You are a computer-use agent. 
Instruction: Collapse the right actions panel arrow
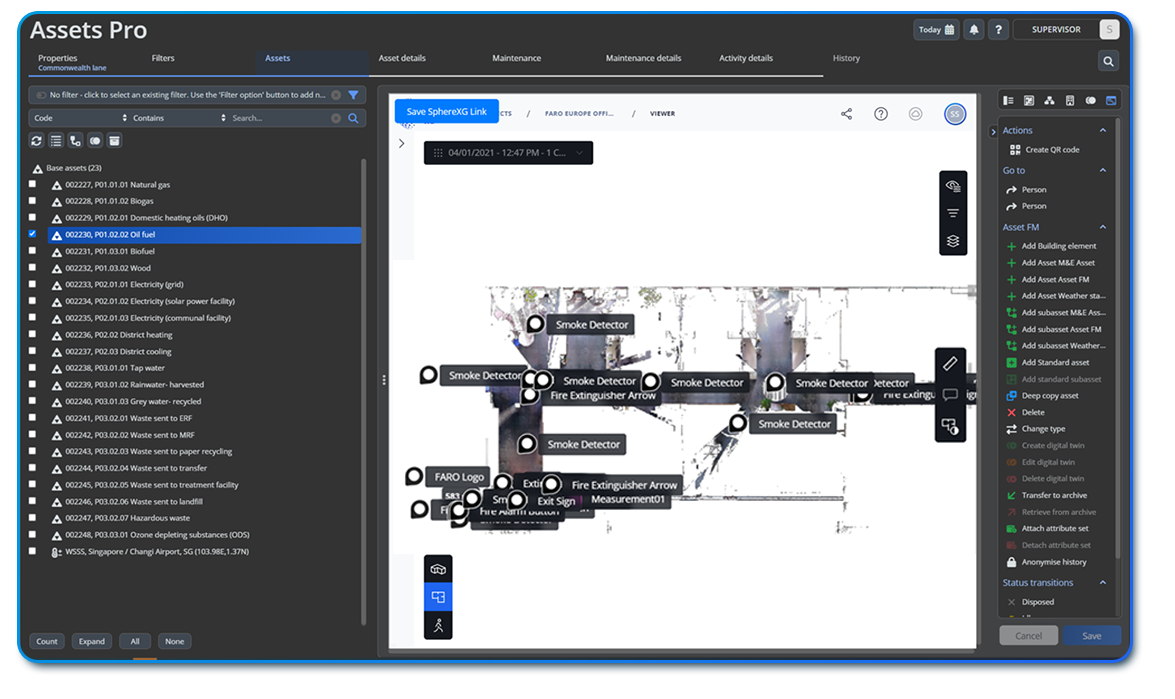coord(994,132)
